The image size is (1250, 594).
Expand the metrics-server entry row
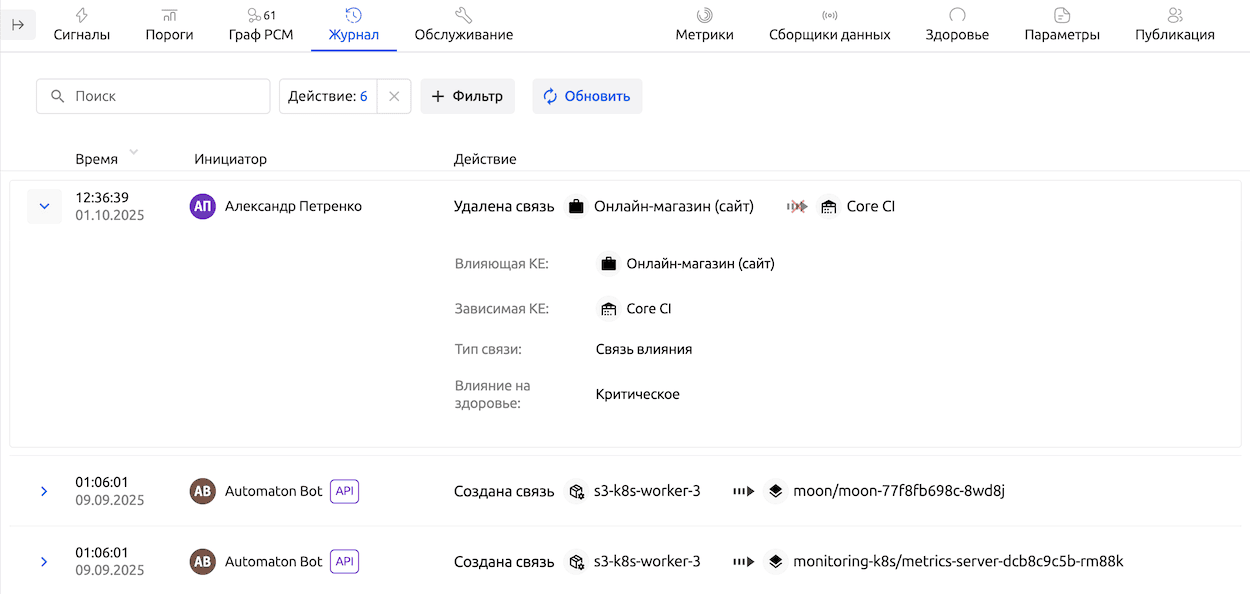pos(44,562)
